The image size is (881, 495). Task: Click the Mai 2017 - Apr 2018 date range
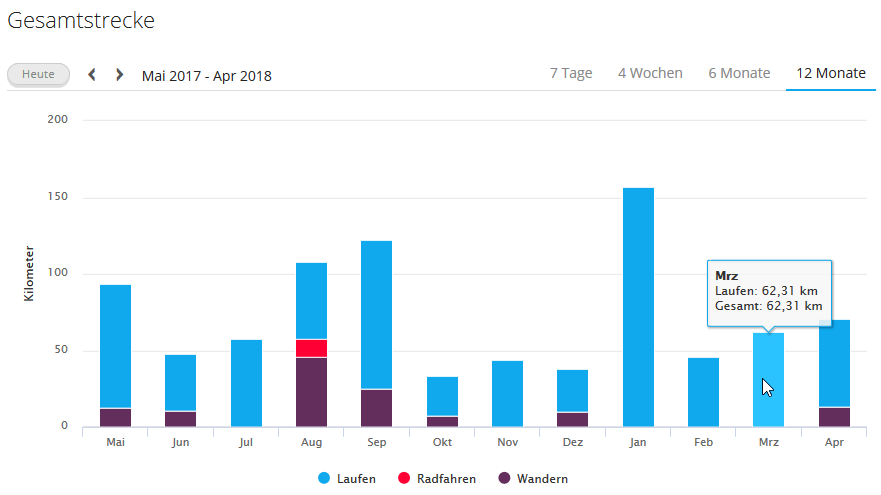tap(206, 76)
